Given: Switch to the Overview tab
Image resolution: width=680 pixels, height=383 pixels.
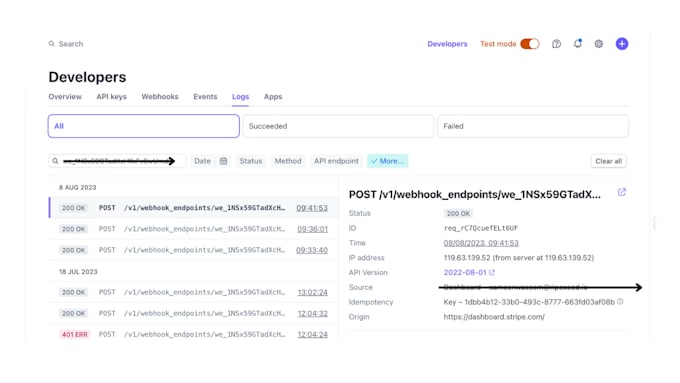Looking at the screenshot, I should tap(65, 97).
